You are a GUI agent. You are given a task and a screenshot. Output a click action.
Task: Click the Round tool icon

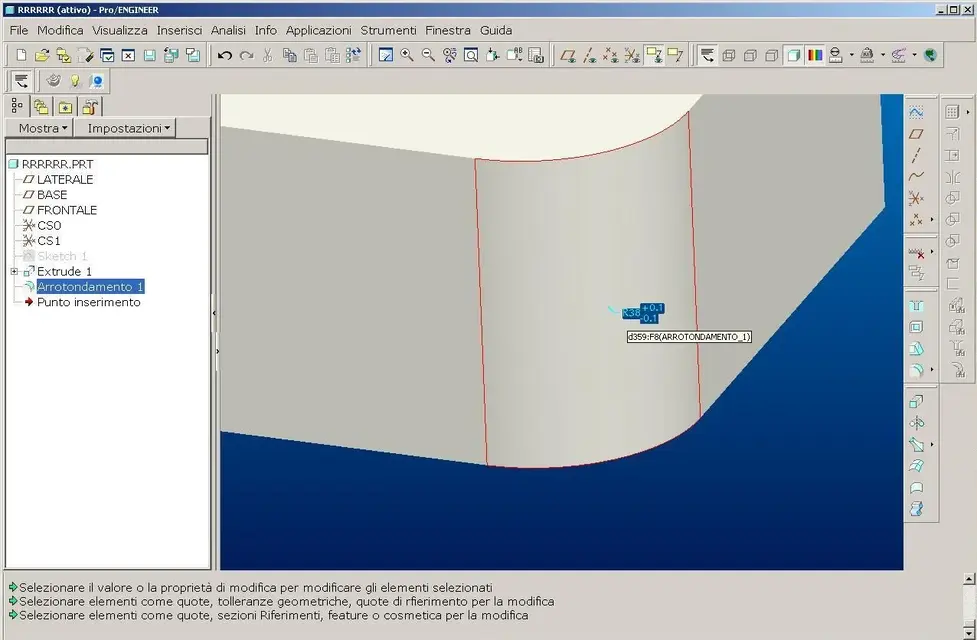coord(916,370)
